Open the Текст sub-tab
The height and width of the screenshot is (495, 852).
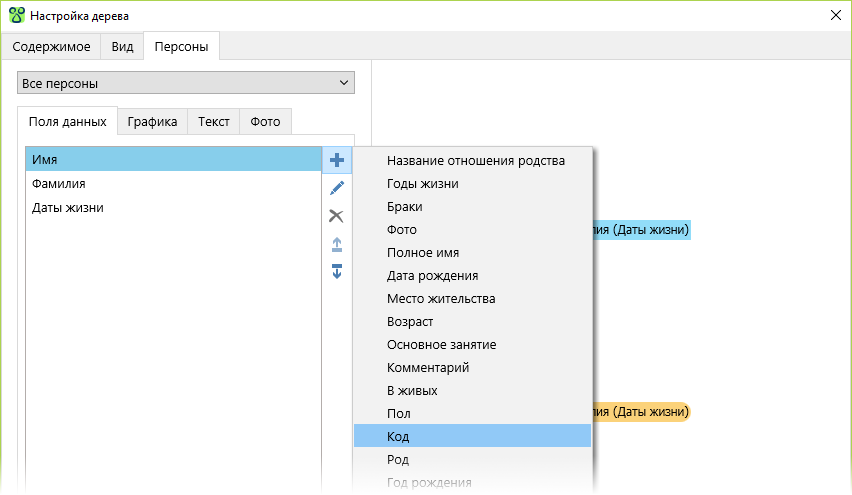point(213,122)
